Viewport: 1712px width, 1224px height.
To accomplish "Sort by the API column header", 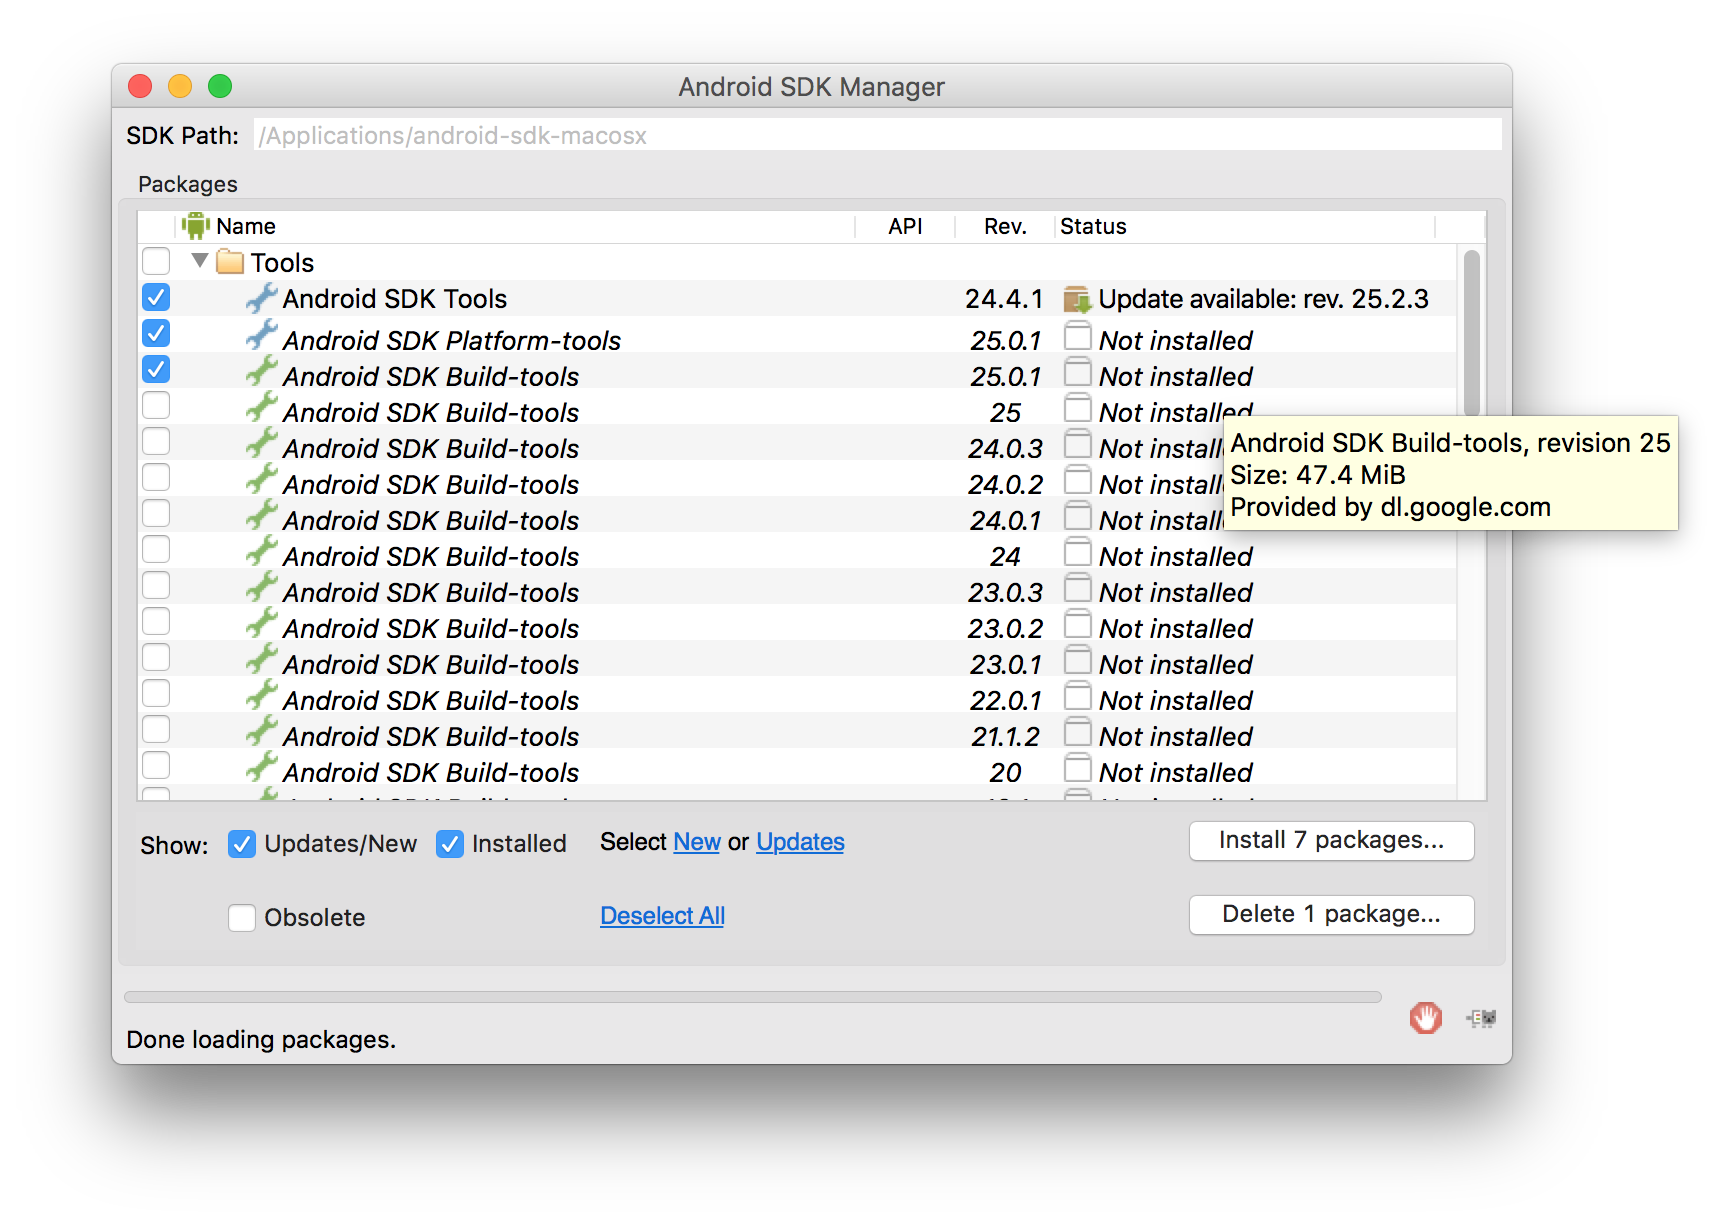I will pyautogui.click(x=905, y=226).
